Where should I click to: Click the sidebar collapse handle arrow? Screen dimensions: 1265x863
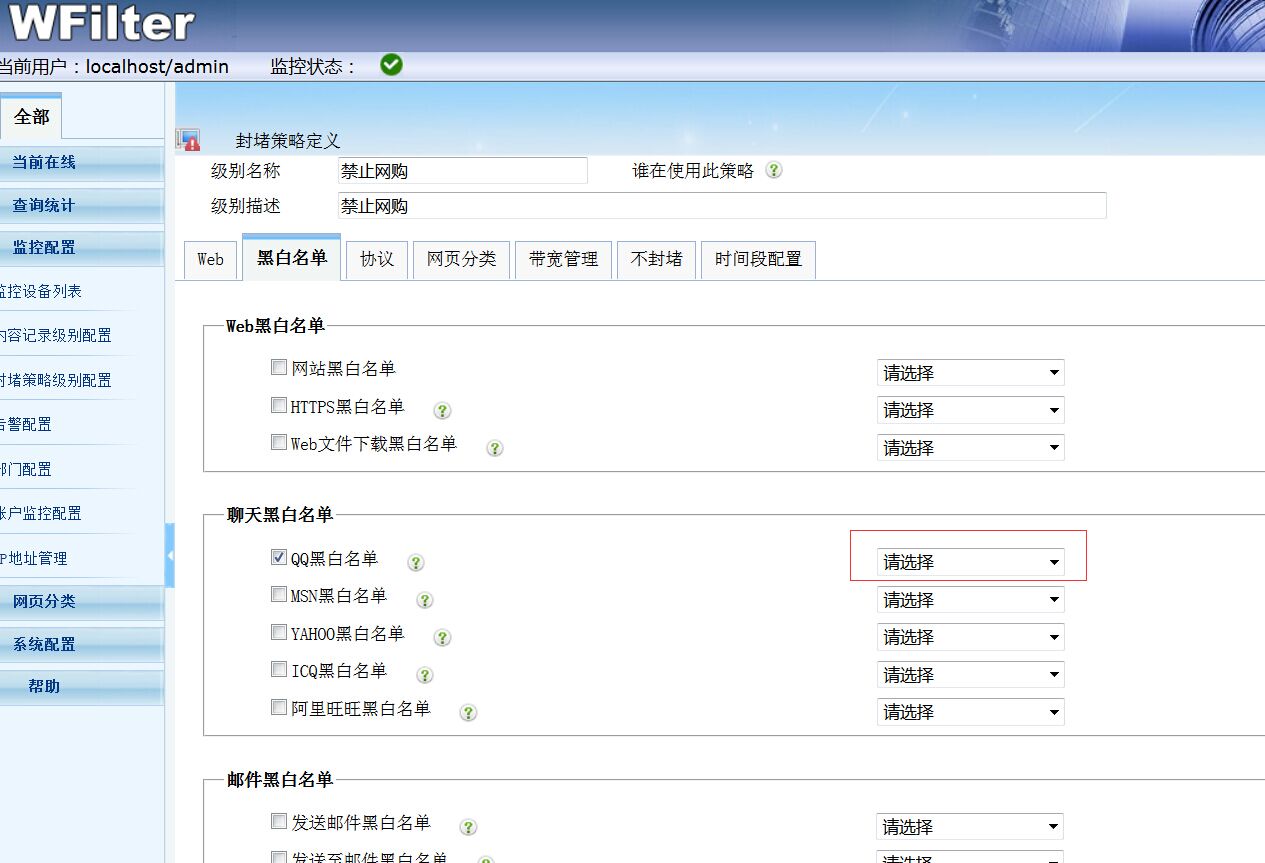pyautogui.click(x=170, y=555)
